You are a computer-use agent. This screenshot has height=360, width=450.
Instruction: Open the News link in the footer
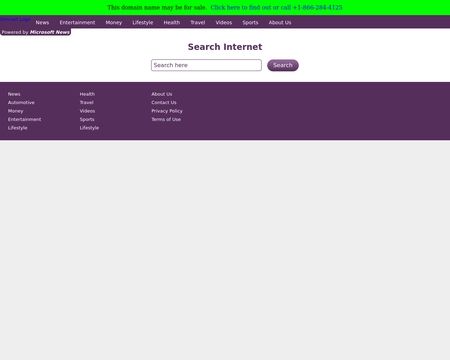point(14,94)
